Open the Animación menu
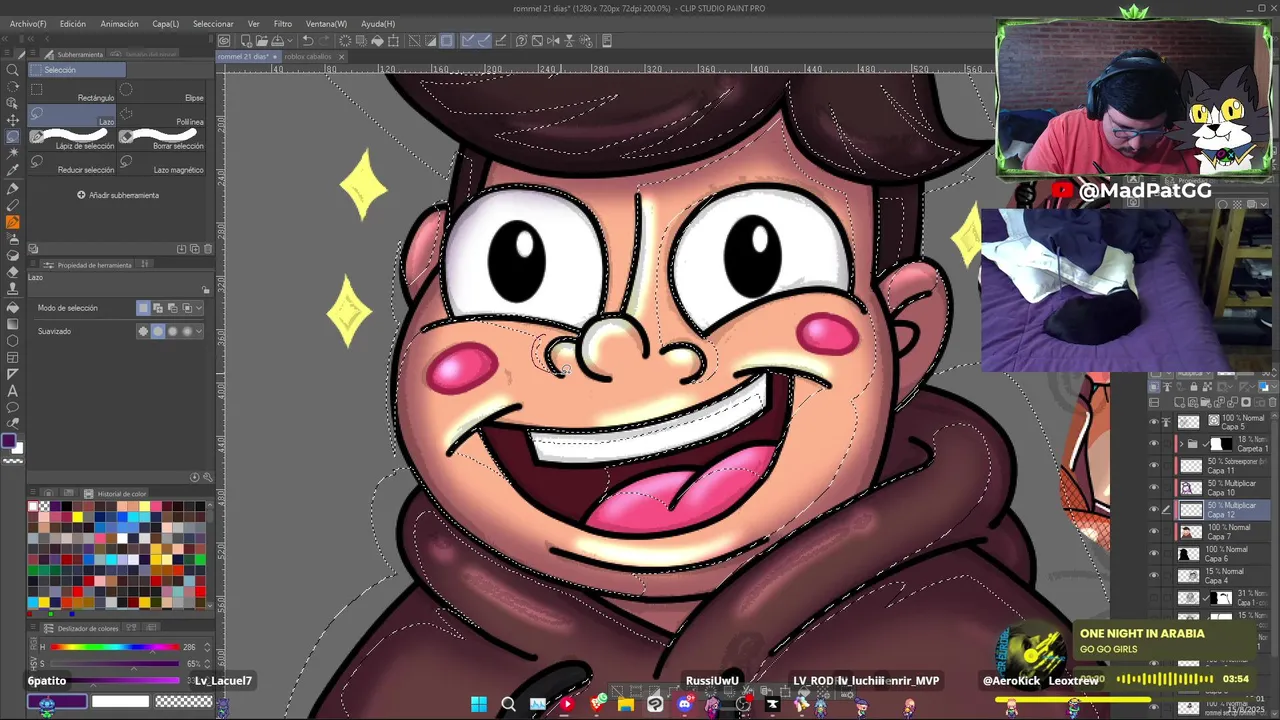Screen dimensions: 1280x720 [120, 23]
